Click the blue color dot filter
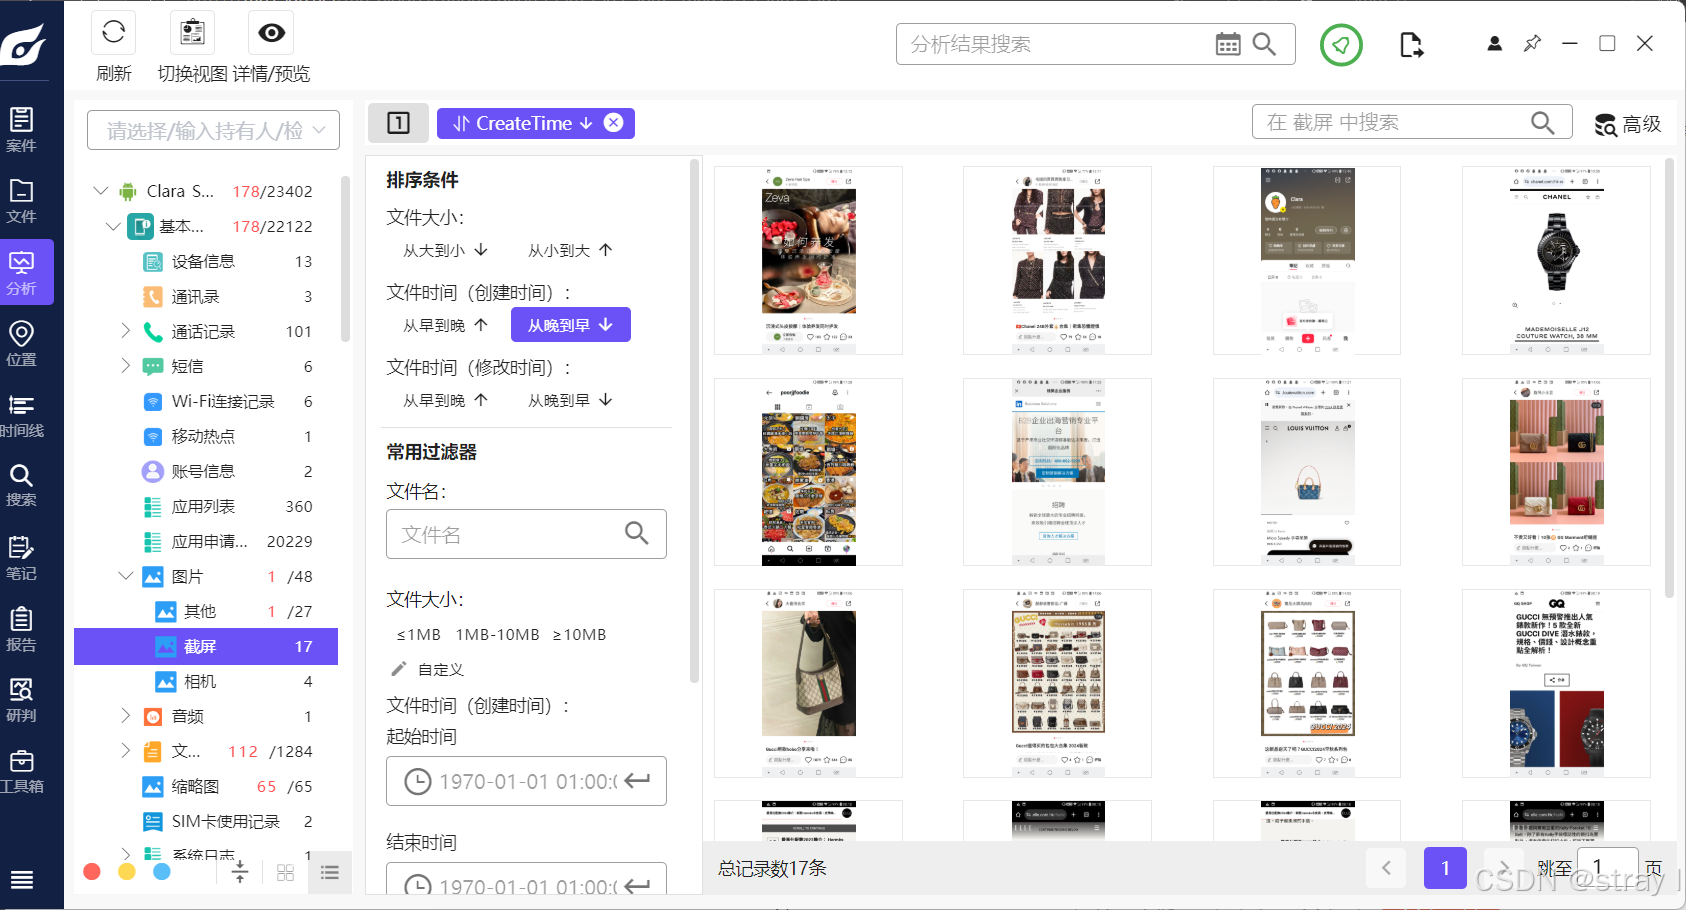The image size is (1686, 910). point(162,871)
